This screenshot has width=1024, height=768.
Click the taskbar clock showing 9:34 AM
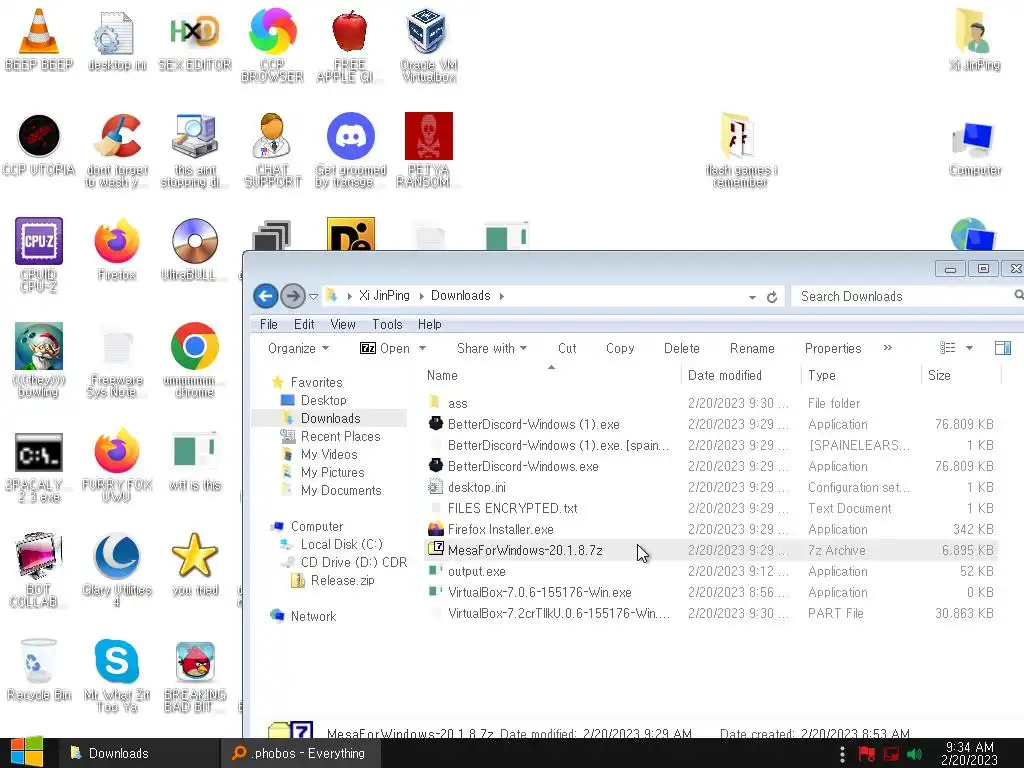click(x=969, y=753)
